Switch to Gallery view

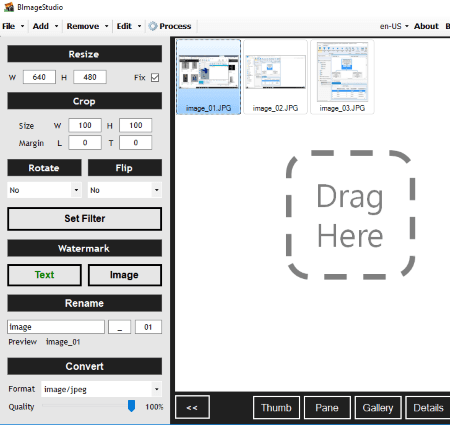tap(378, 407)
